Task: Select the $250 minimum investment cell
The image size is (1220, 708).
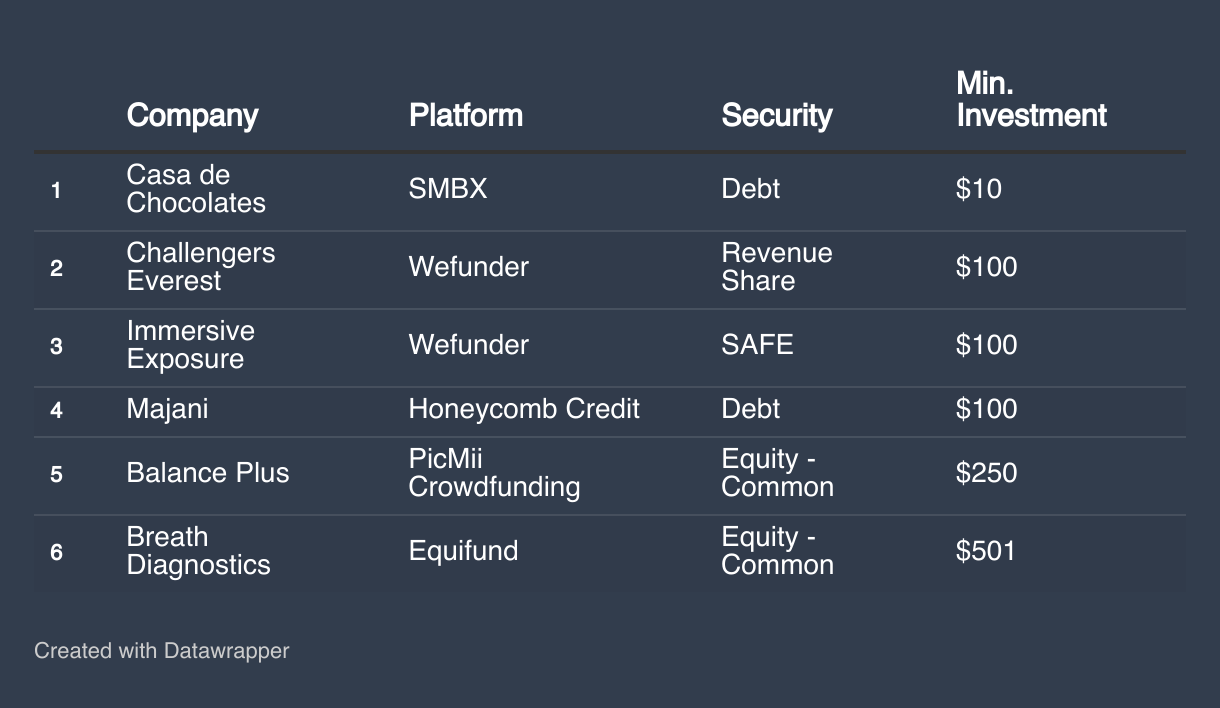Action: click(x=986, y=473)
